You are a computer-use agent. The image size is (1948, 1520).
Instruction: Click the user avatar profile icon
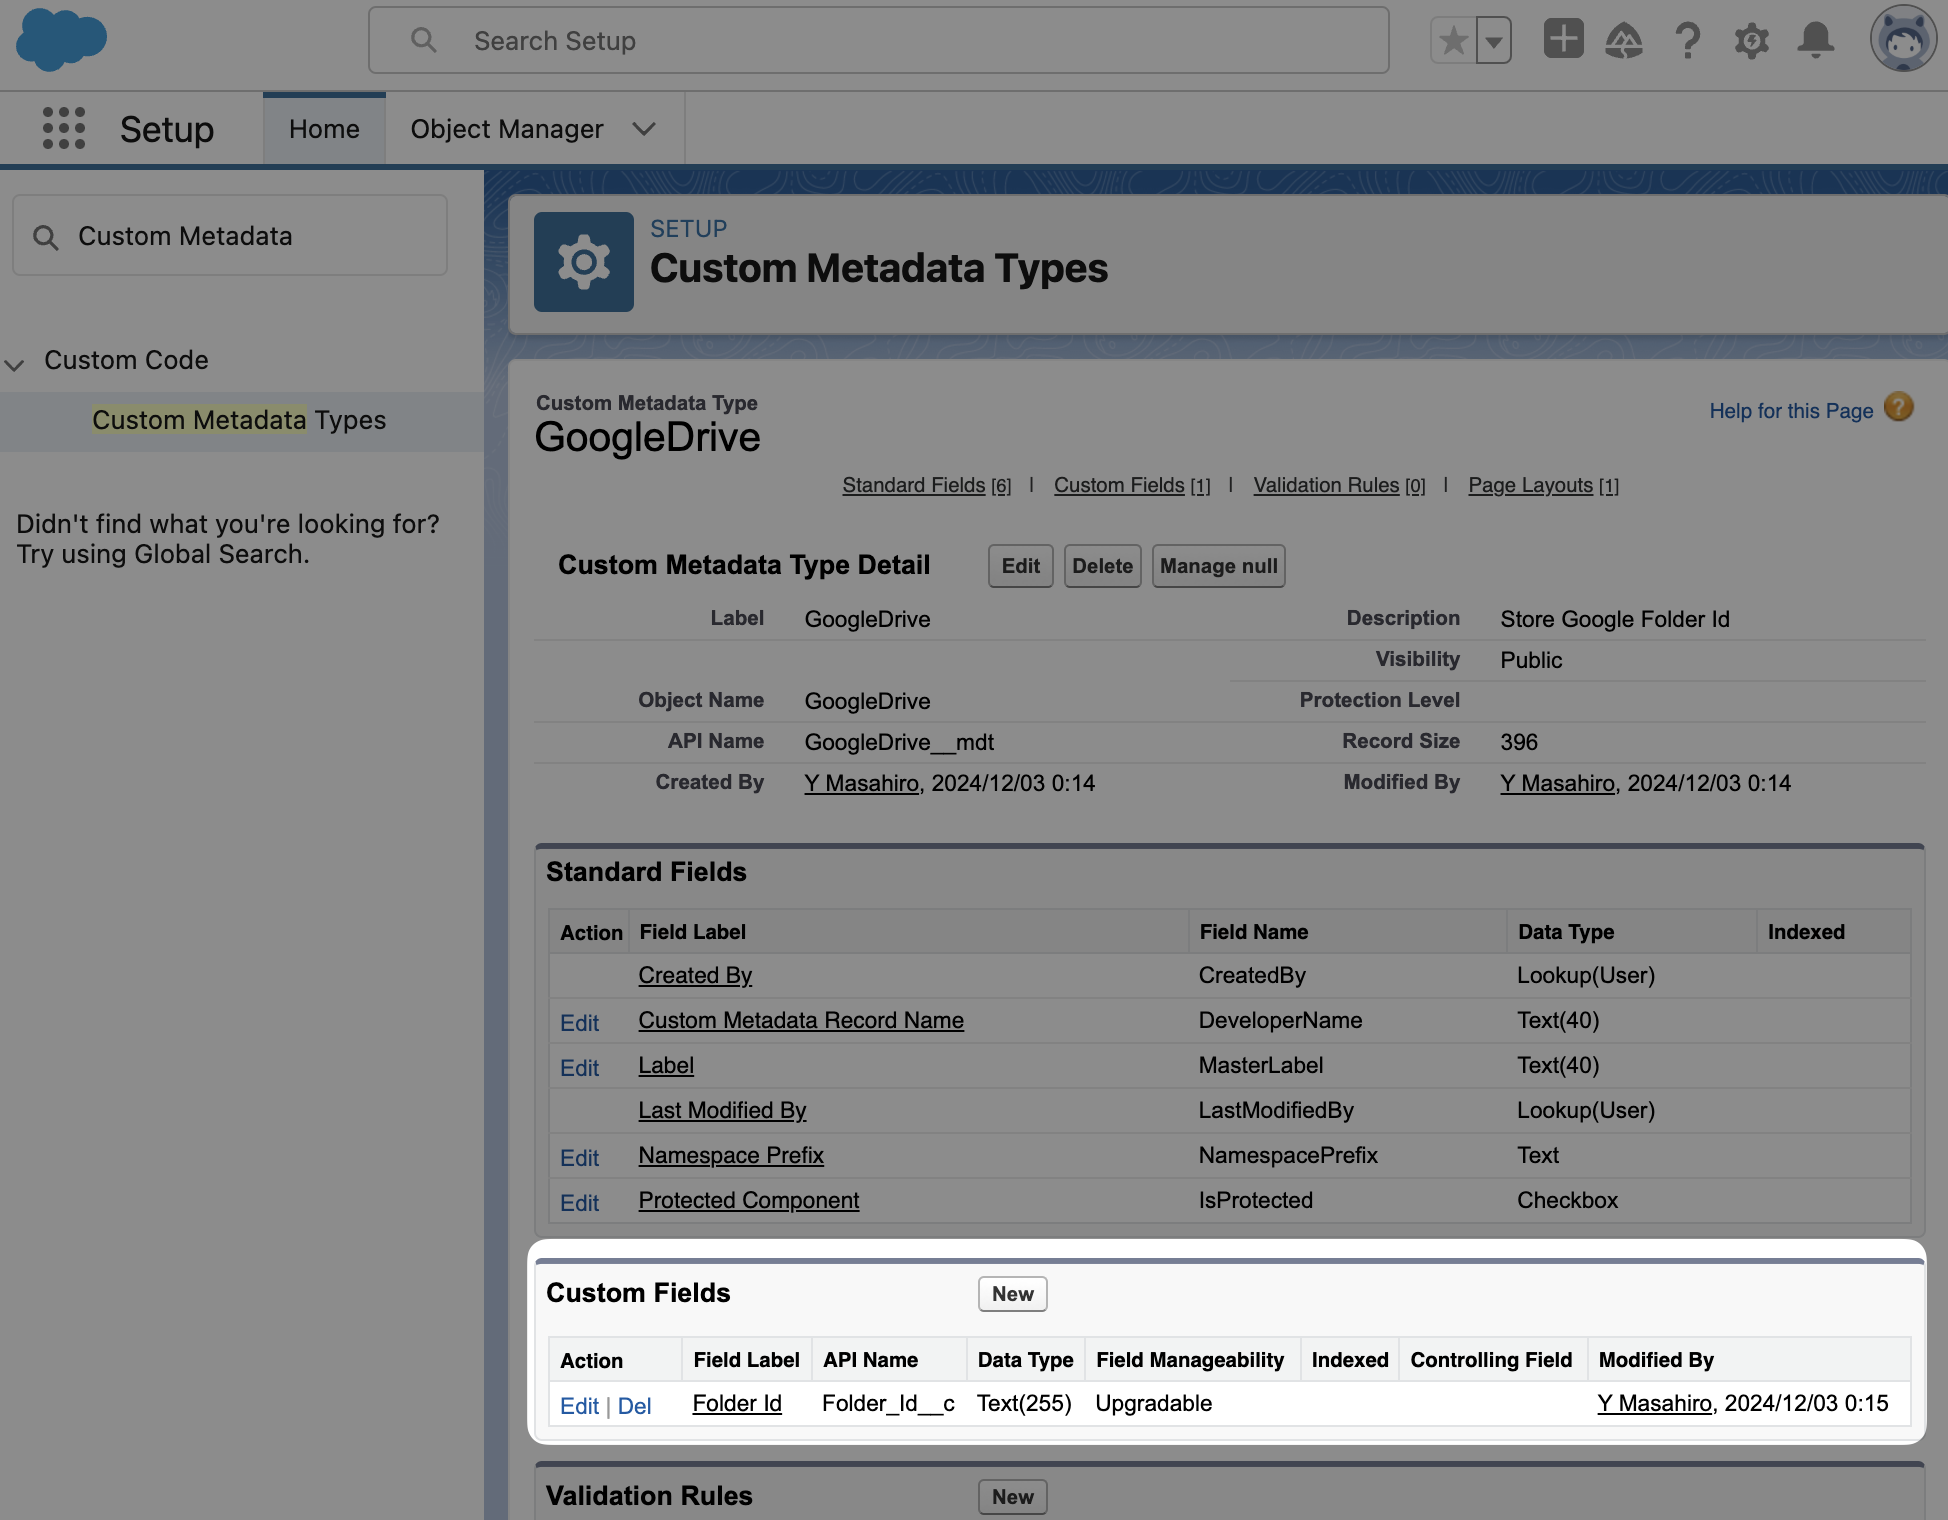[1902, 40]
